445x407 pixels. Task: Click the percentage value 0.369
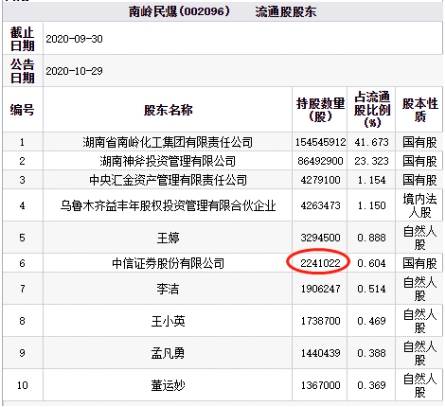tap(372, 385)
